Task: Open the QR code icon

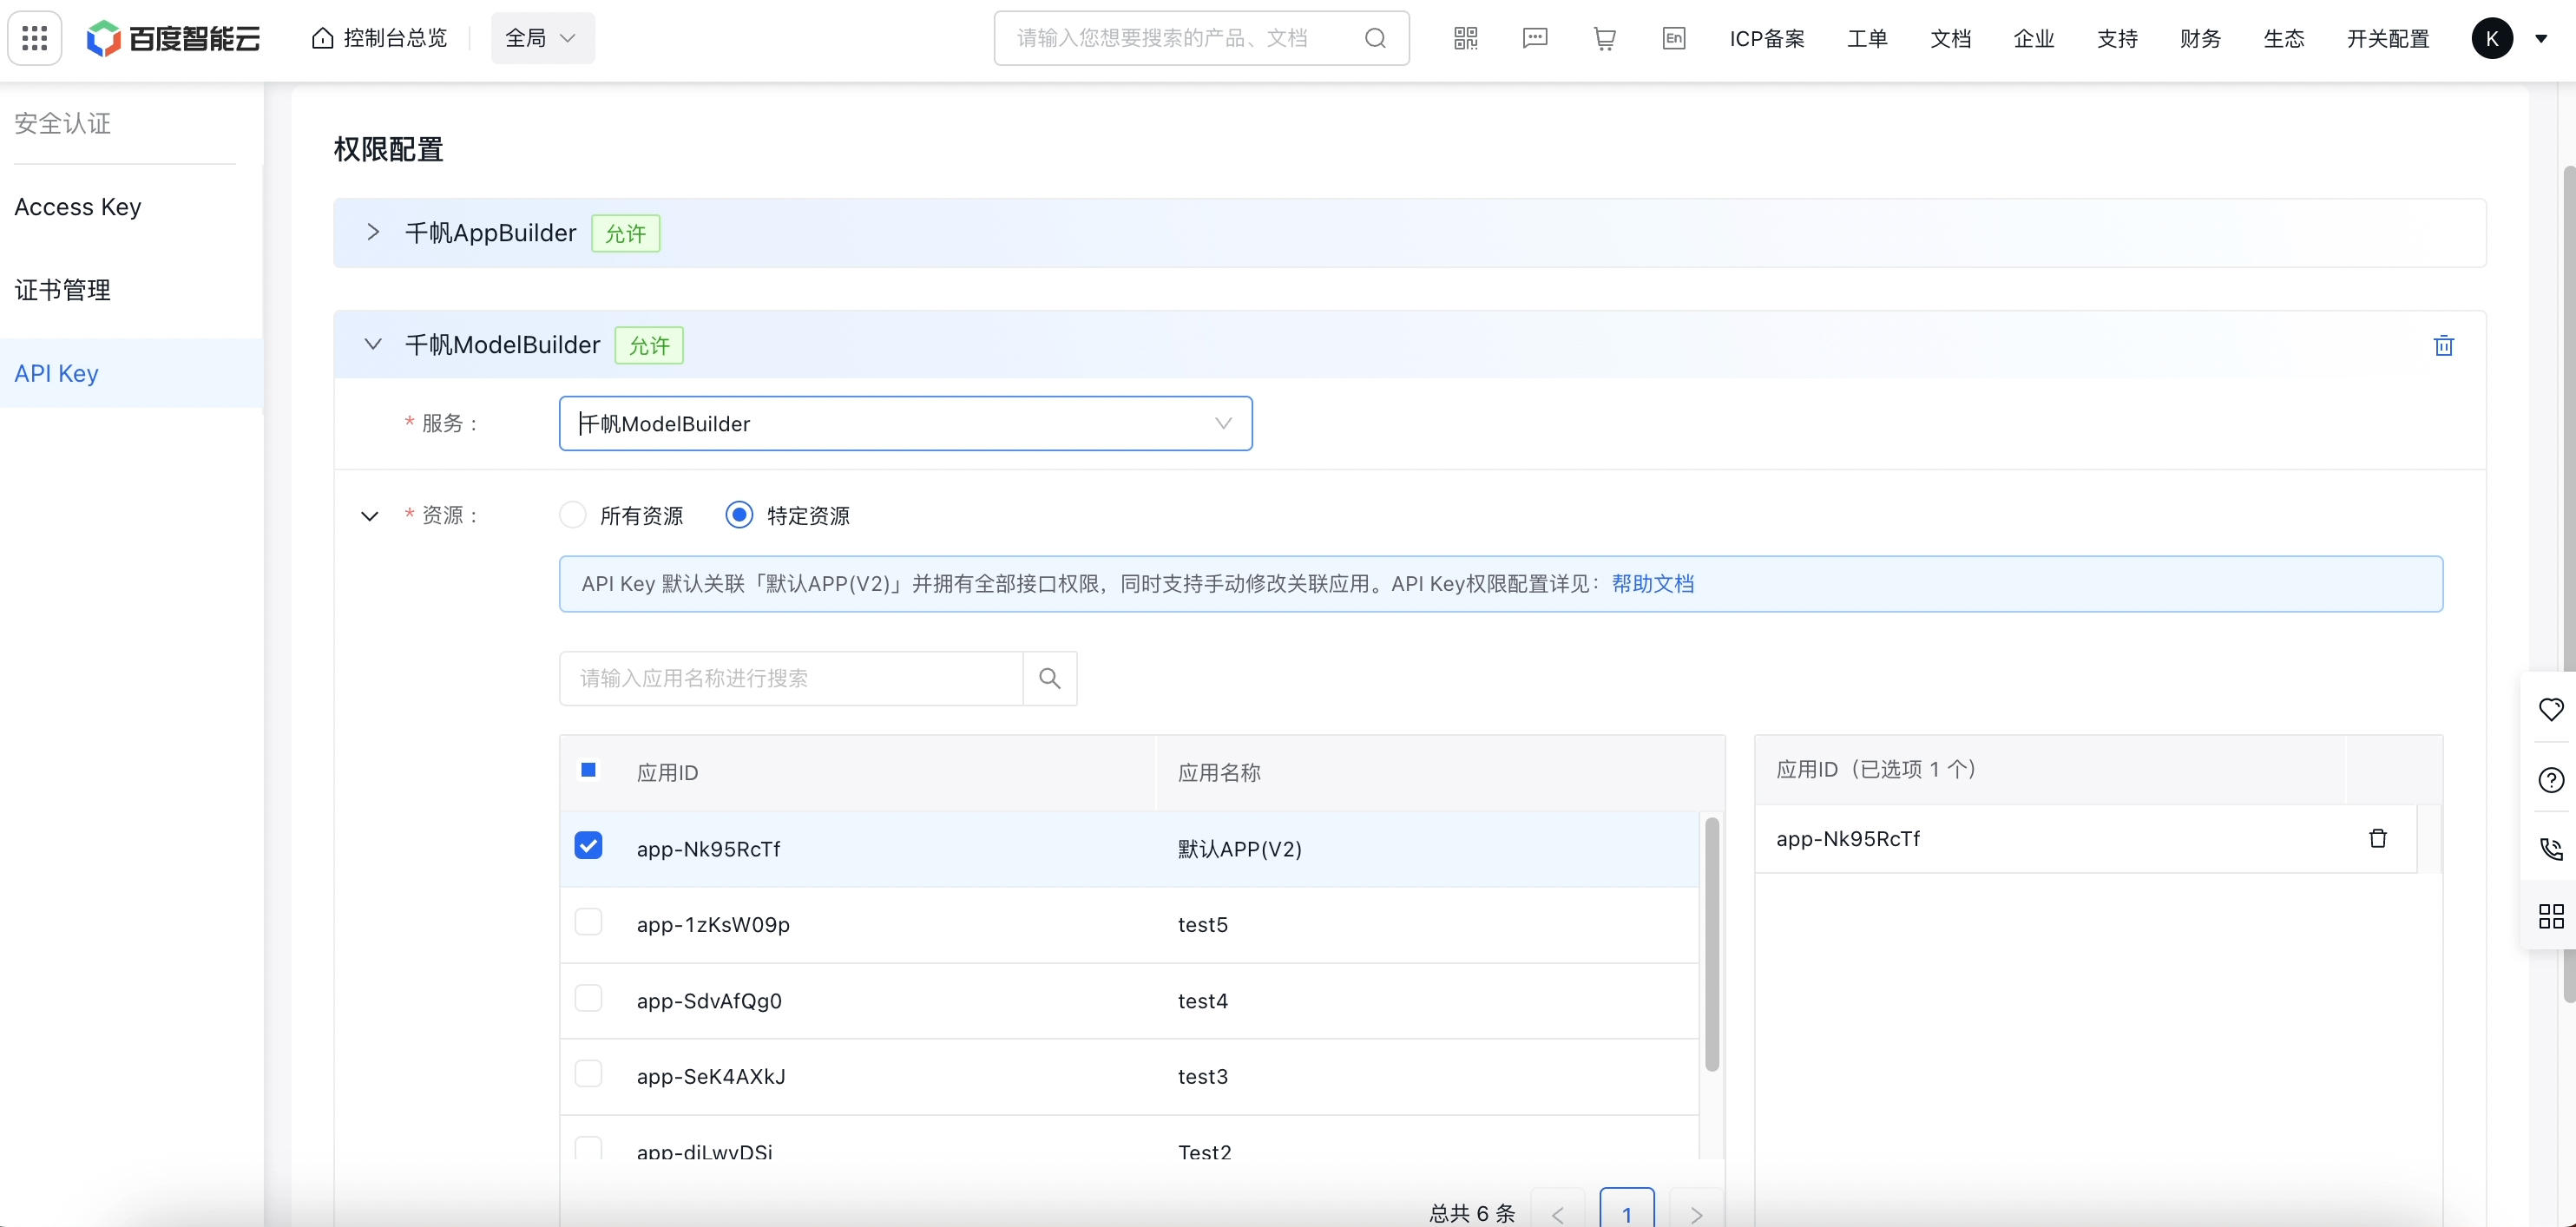Action: [x=1465, y=38]
